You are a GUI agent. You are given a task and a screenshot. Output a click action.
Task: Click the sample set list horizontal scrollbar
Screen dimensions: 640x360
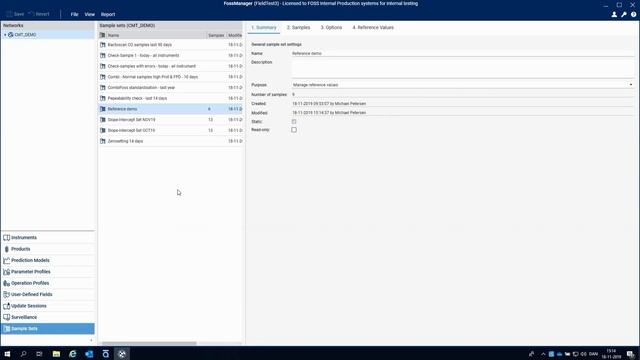pos(149,344)
